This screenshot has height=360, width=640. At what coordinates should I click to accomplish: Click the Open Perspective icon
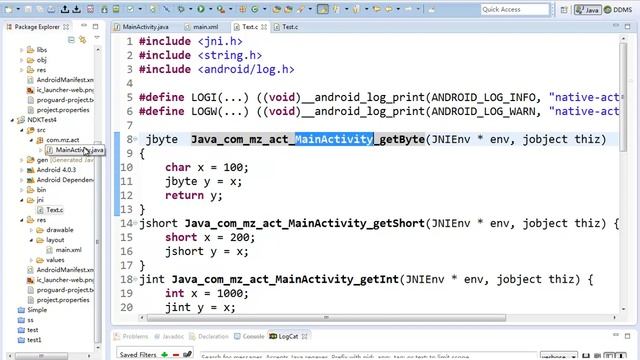click(564, 9)
